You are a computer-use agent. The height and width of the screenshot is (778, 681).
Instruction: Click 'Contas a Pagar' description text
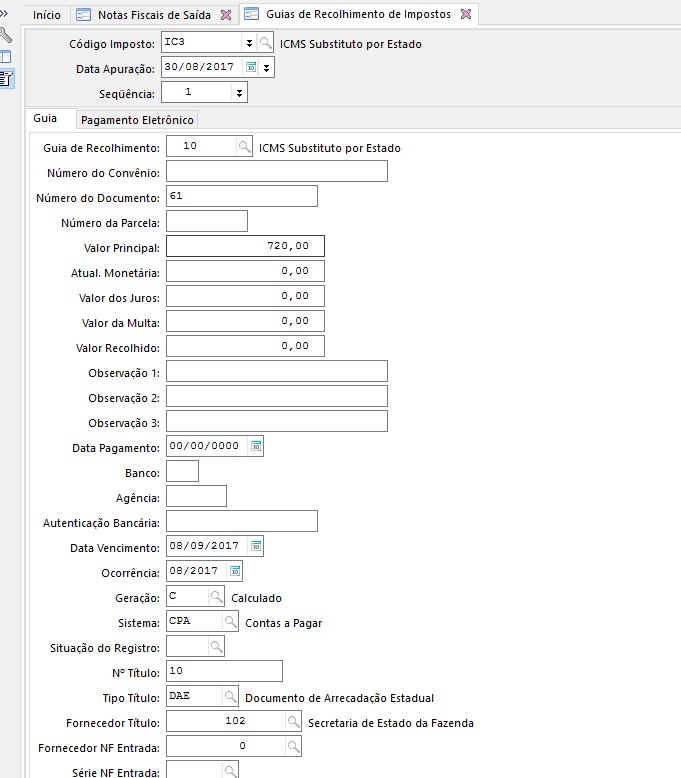[284, 623]
